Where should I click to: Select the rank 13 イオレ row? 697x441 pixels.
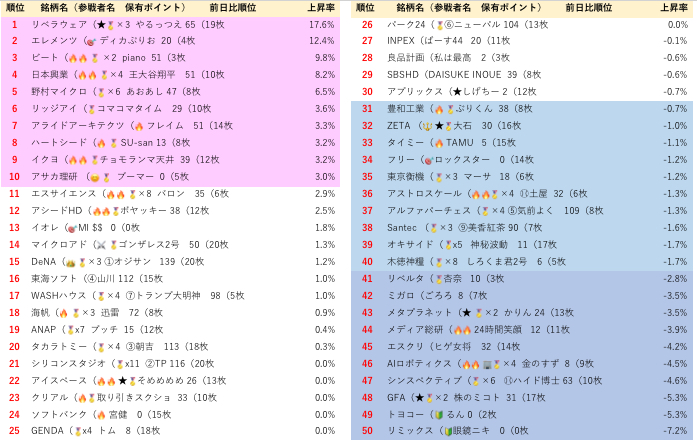click(x=171, y=228)
